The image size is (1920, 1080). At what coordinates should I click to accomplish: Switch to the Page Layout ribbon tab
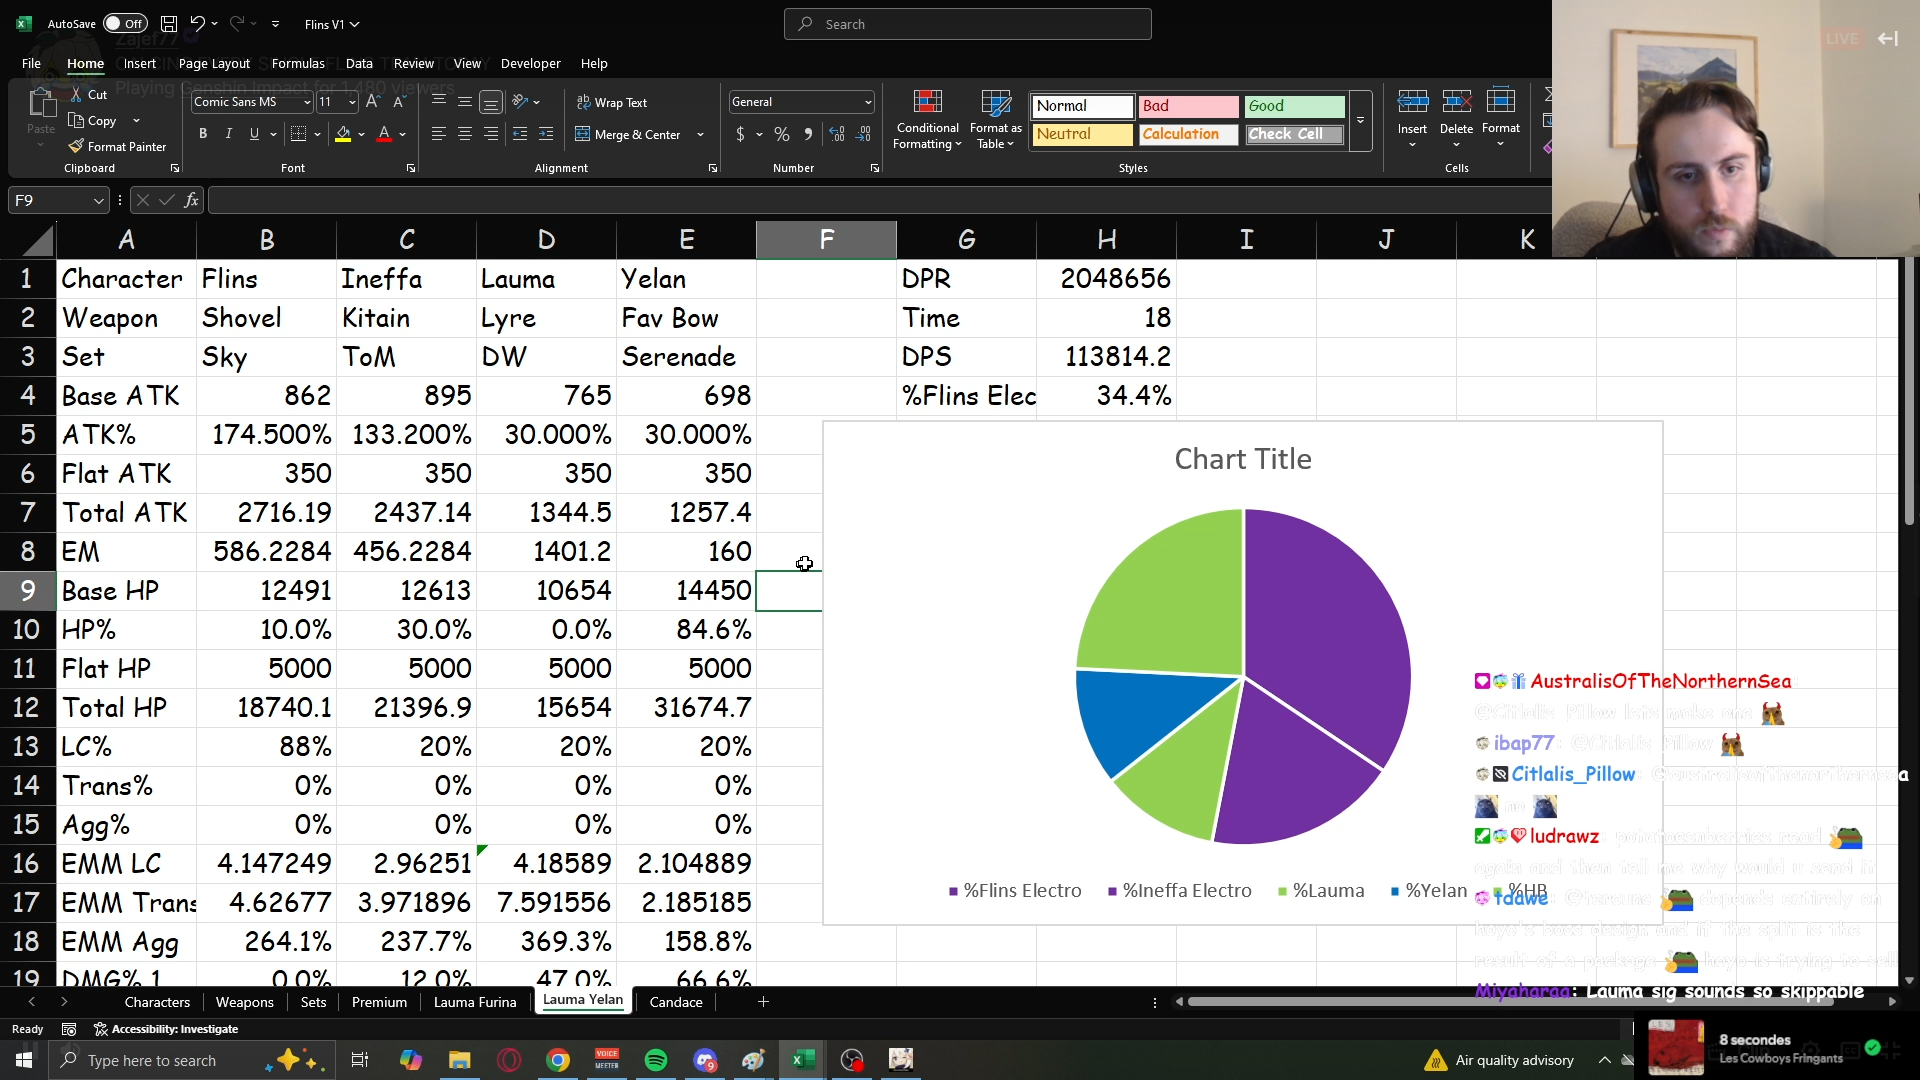click(214, 63)
